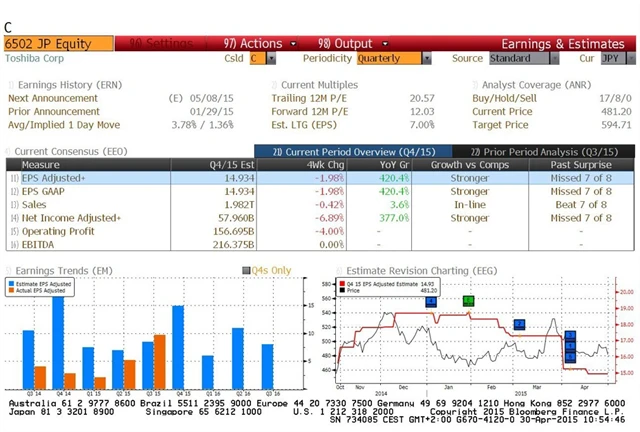This screenshot has height=432, width=640.
Task: Click the row 3 Sales index icon
Action: point(13,204)
